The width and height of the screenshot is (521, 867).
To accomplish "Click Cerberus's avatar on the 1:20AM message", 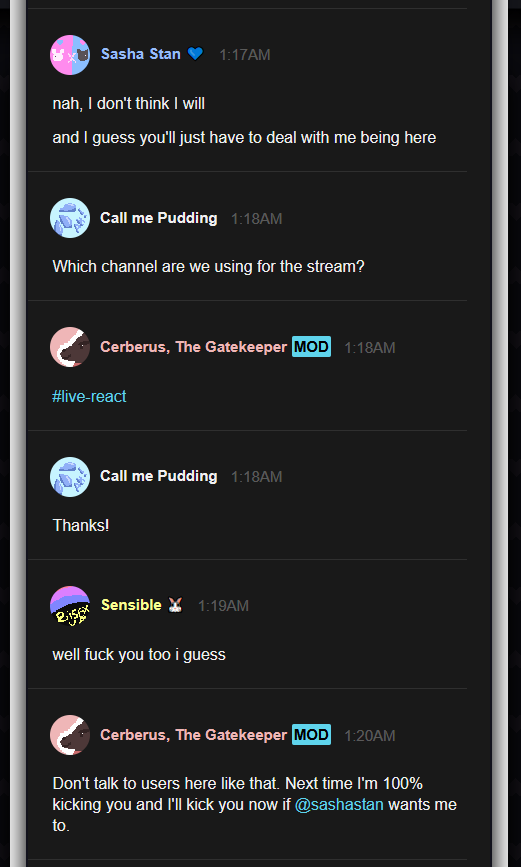I will click(70, 735).
